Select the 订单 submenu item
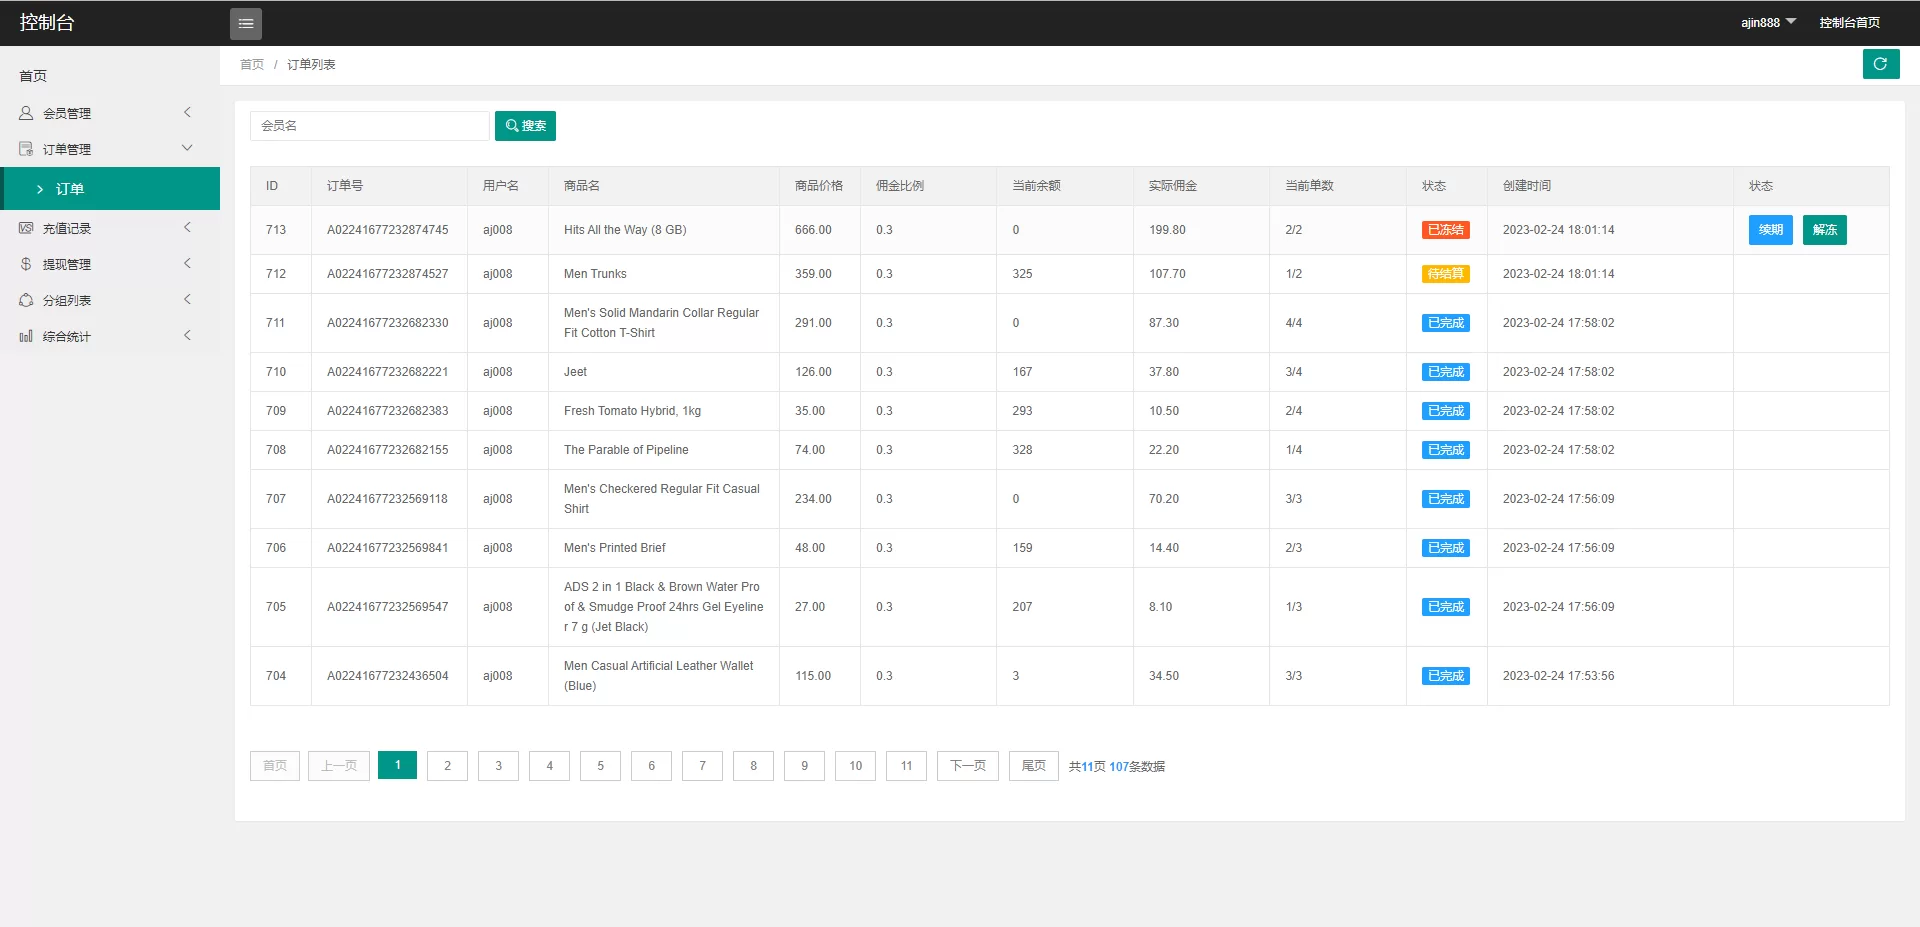 [x=70, y=189]
